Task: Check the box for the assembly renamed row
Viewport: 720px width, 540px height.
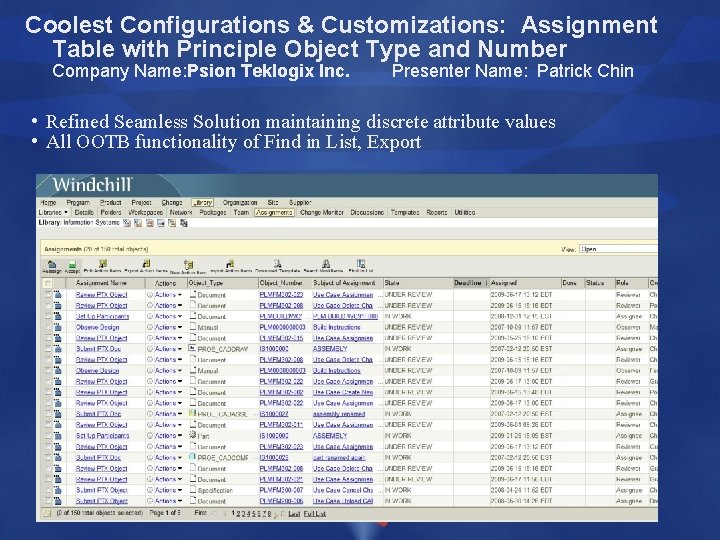Action: tap(48, 414)
